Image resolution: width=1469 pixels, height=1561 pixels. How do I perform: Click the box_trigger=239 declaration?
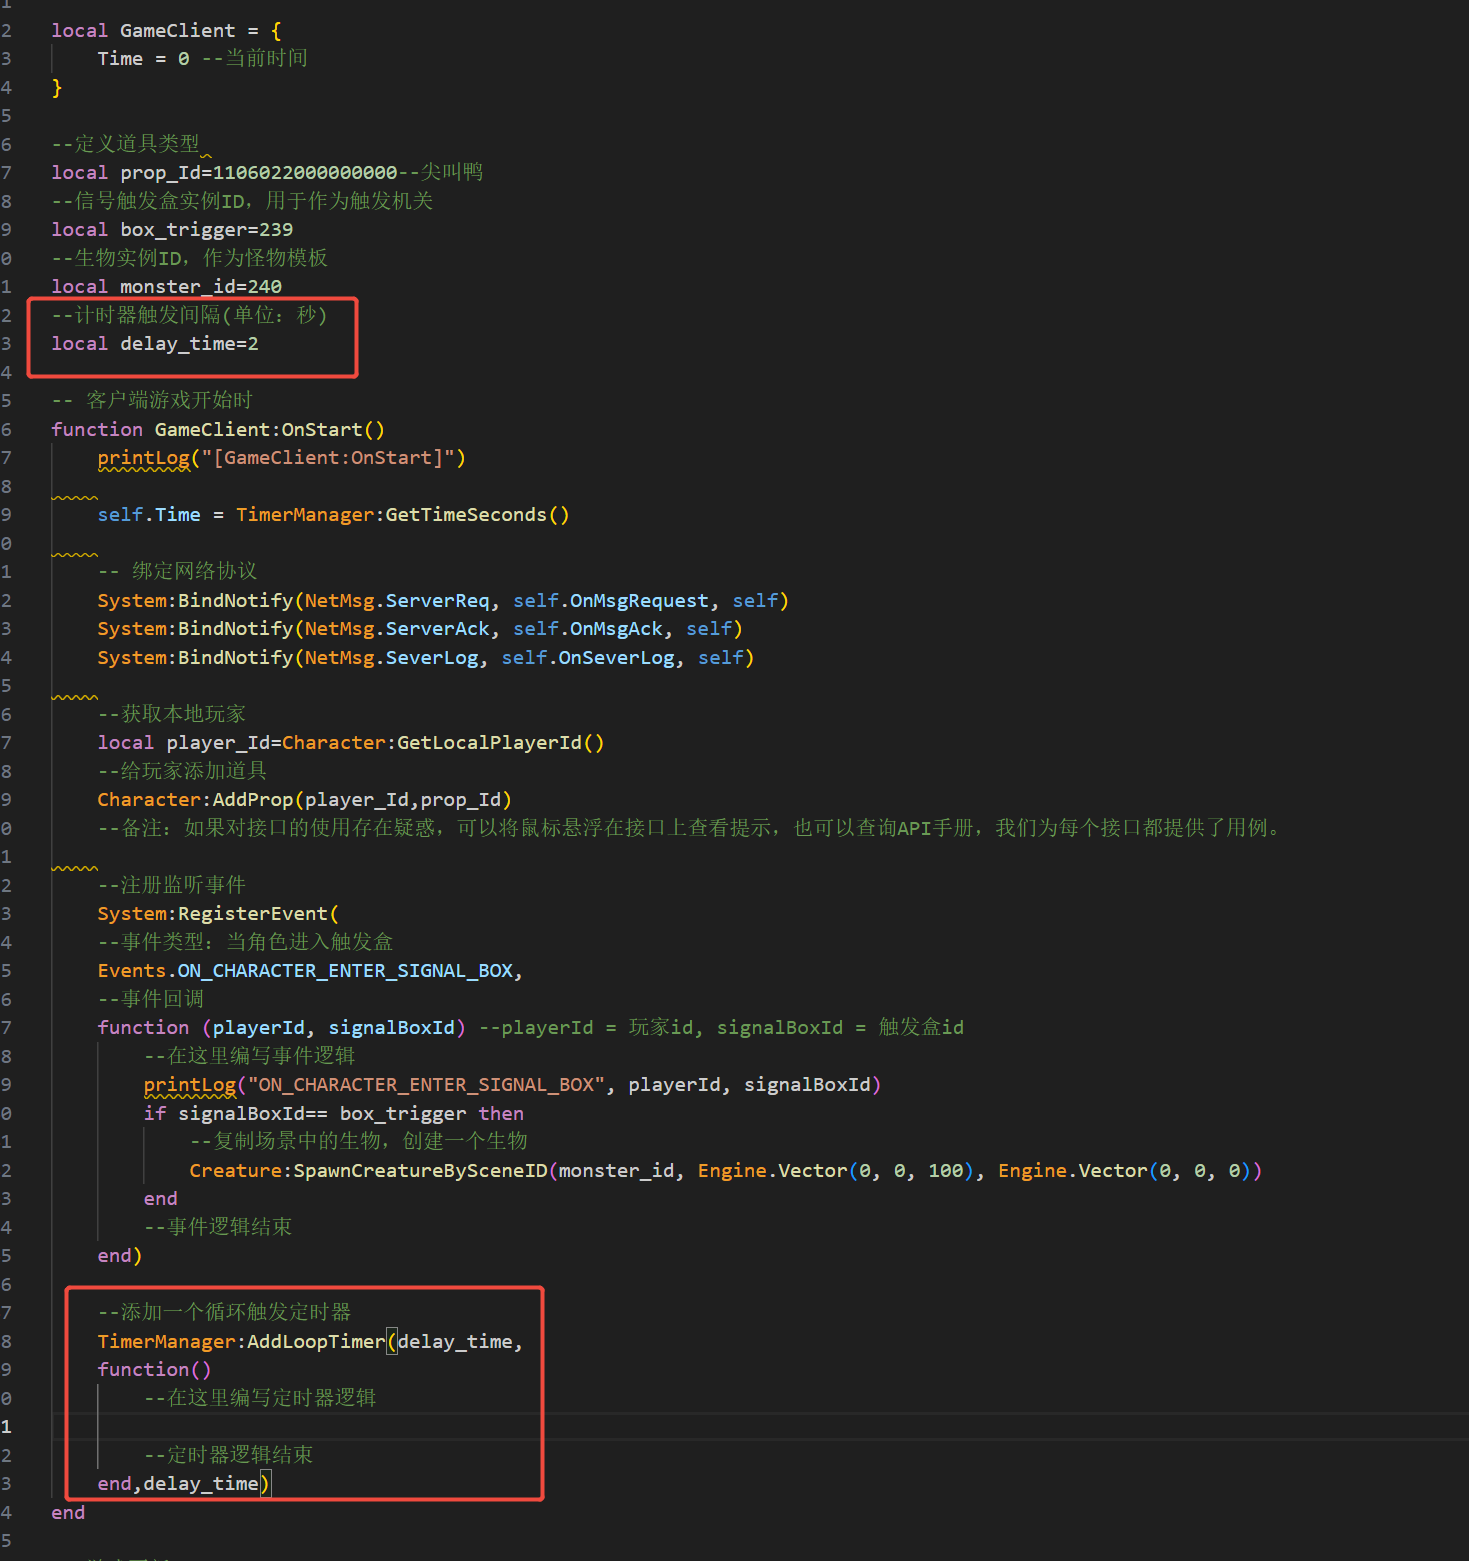pyautogui.click(x=206, y=230)
